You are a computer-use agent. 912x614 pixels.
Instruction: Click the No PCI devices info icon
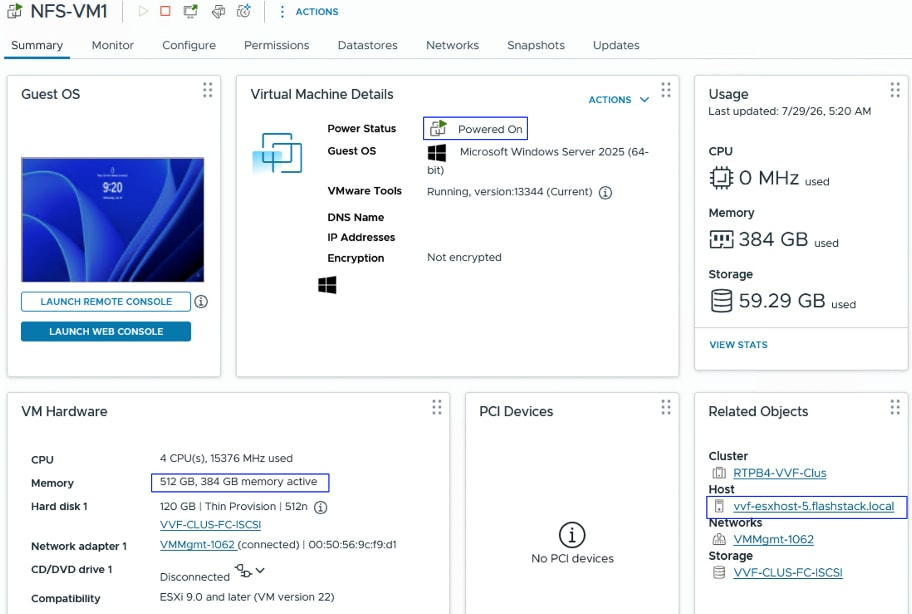[x=572, y=534]
